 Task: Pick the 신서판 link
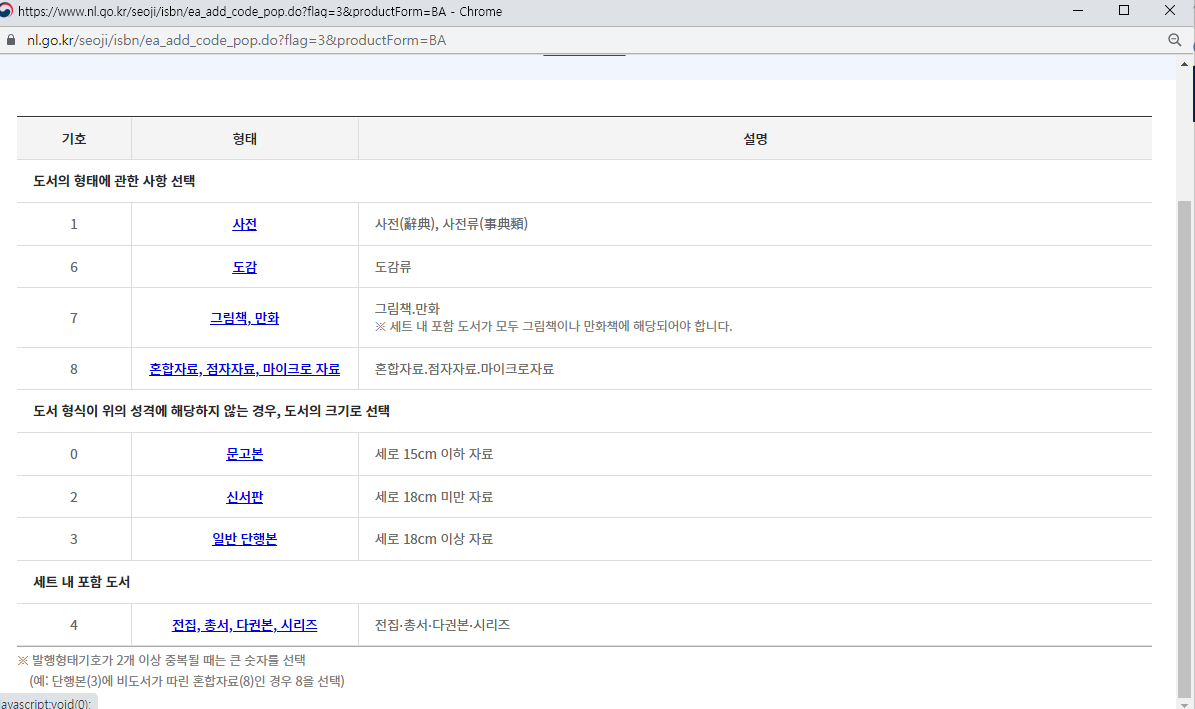click(x=245, y=497)
